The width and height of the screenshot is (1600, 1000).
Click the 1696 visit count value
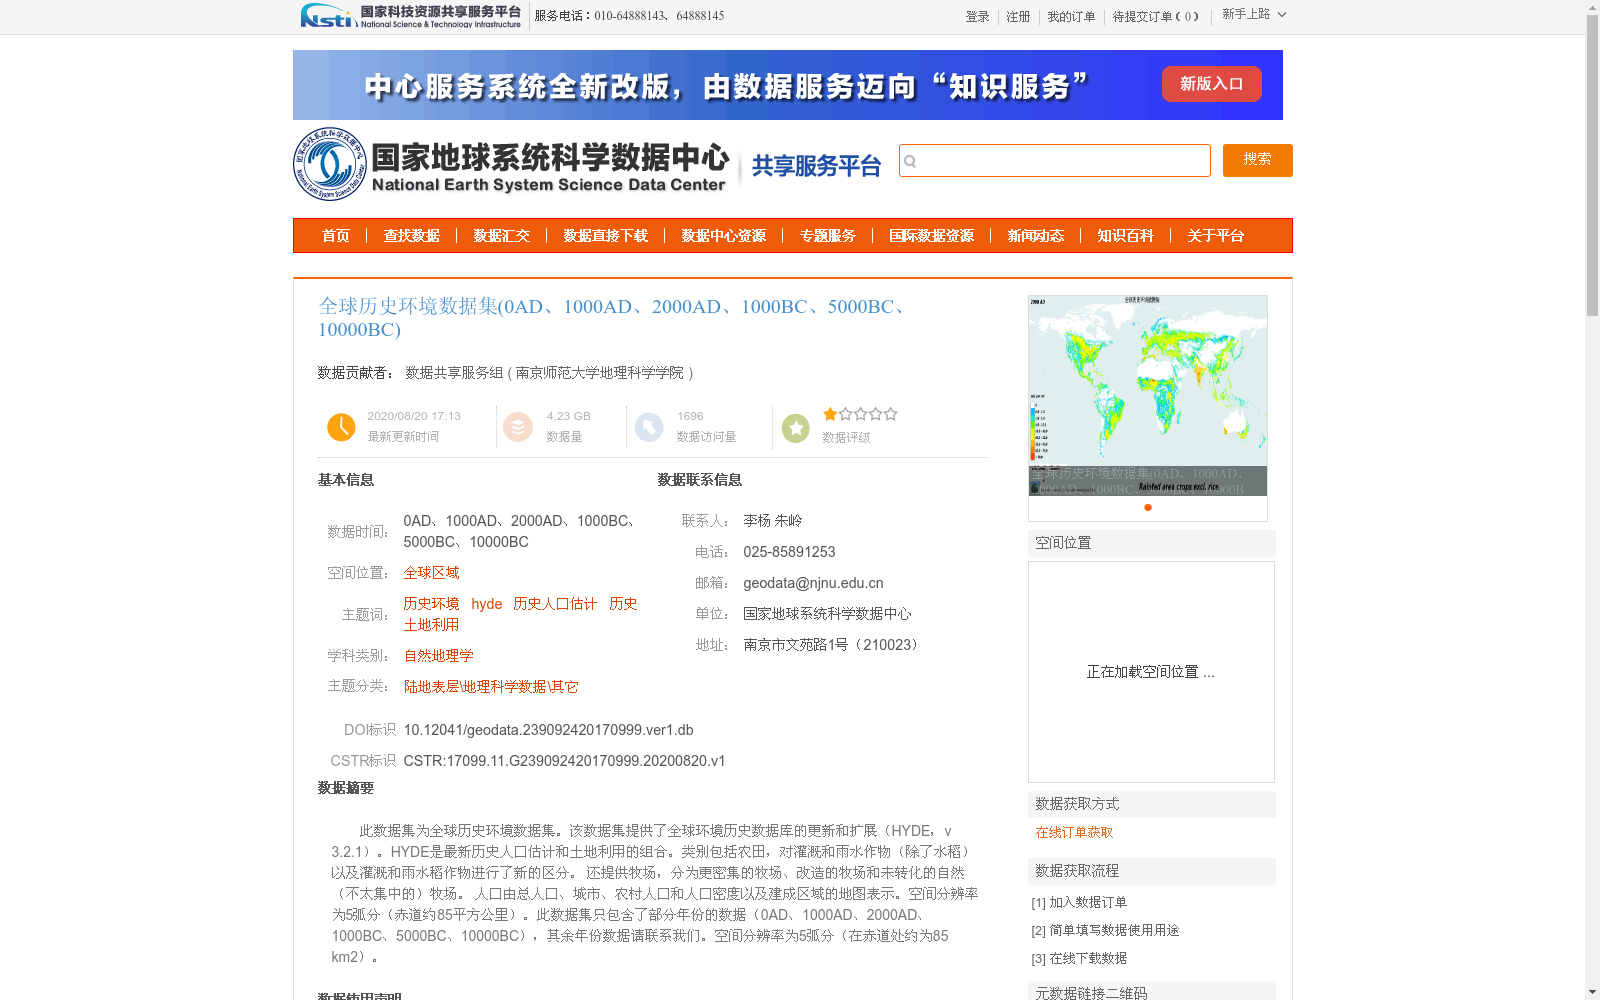click(690, 416)
